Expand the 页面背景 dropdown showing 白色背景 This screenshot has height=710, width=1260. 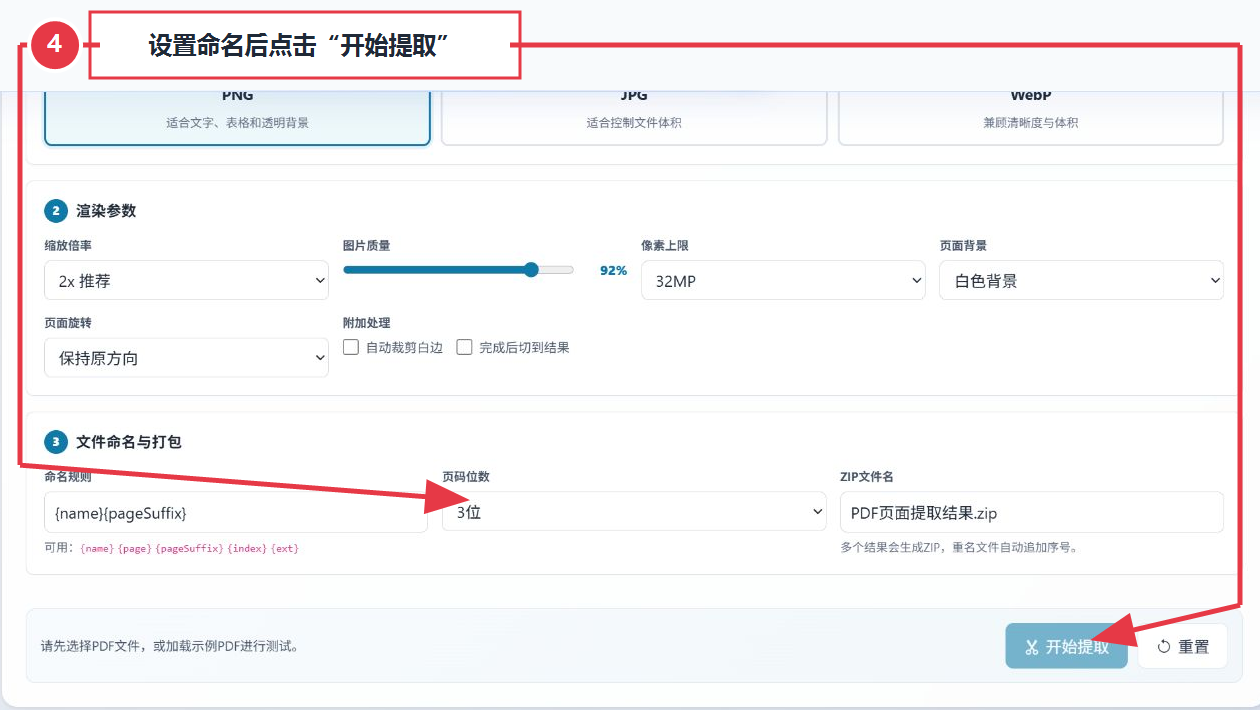[1082, 281]
